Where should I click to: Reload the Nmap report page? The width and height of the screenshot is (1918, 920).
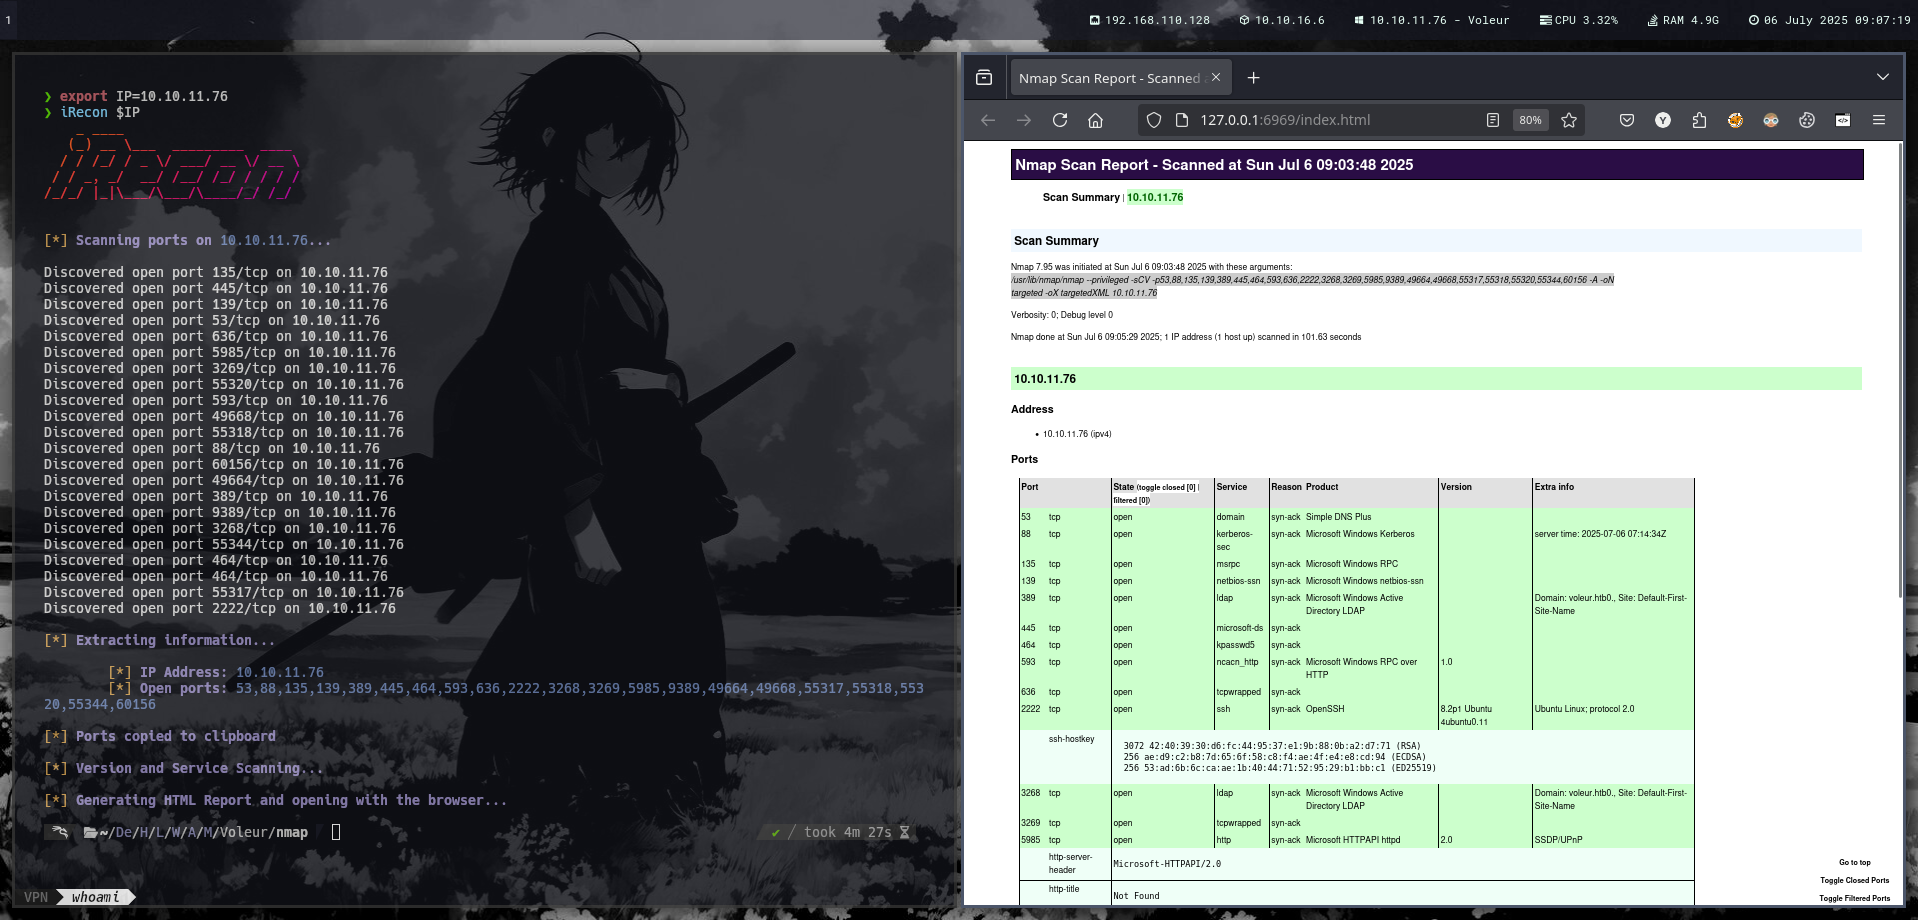click(x=1060, y=120)
